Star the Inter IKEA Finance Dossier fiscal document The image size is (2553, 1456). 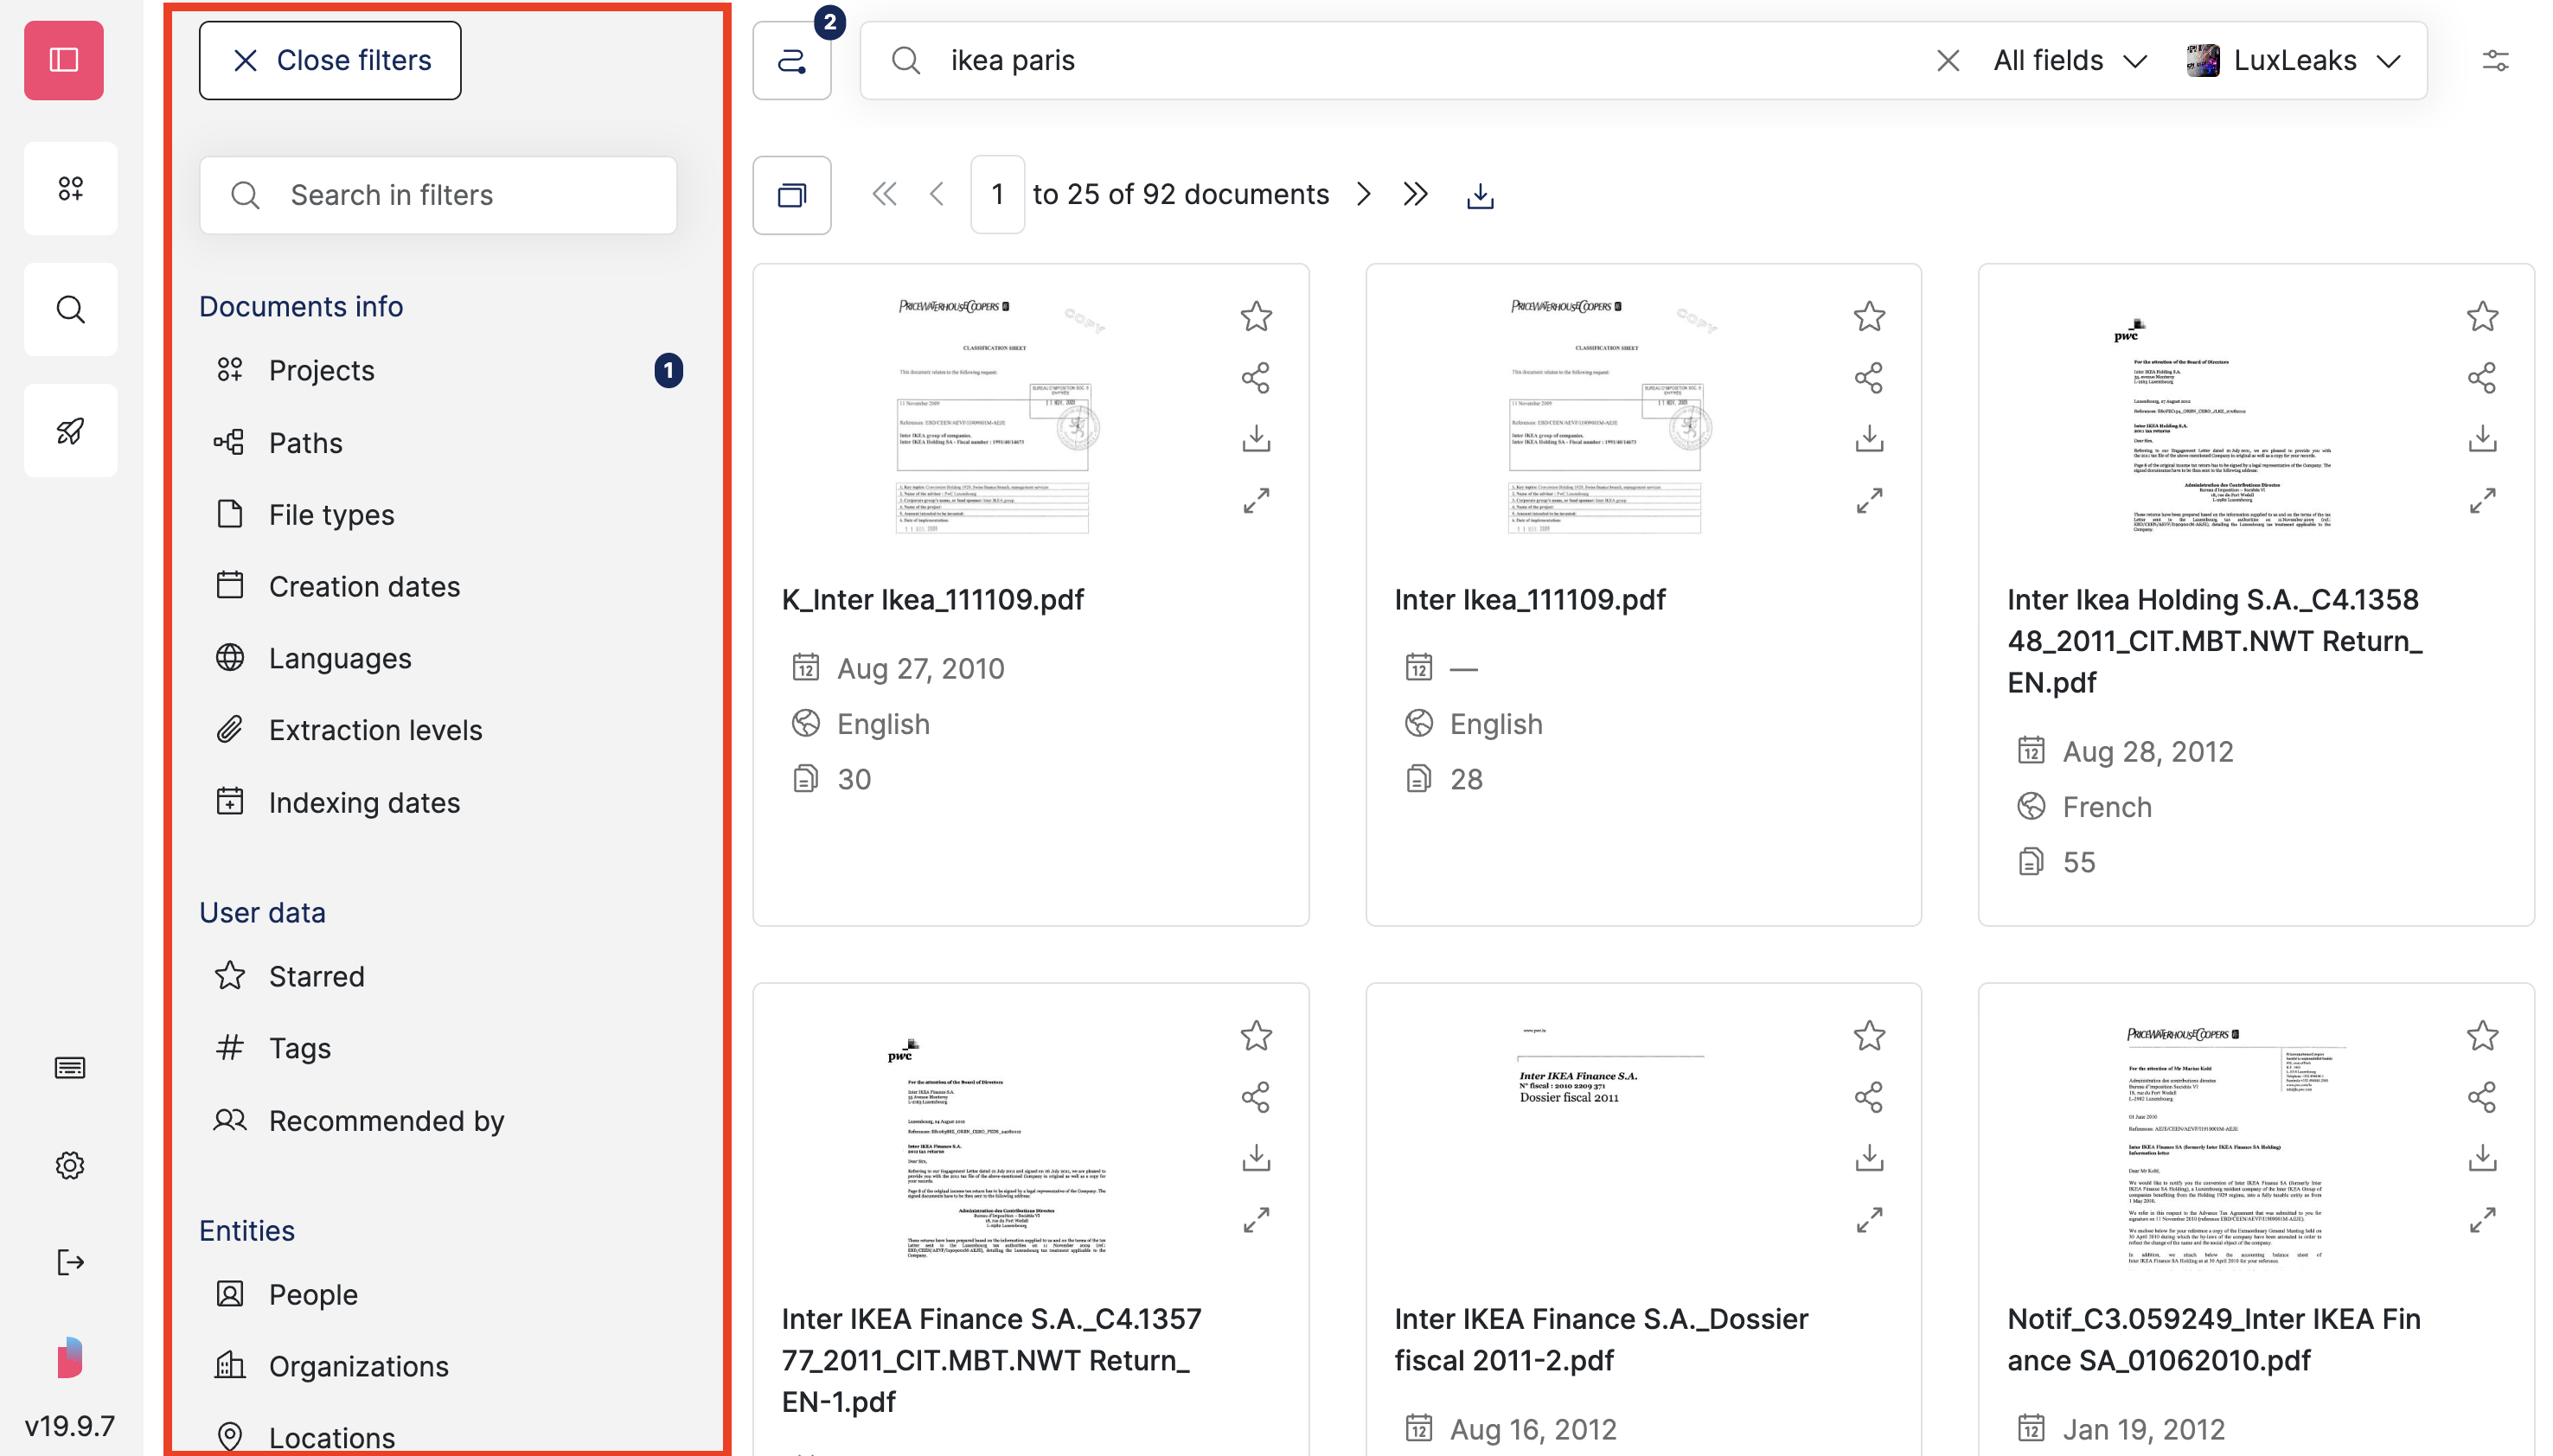pos(1868,1036)
